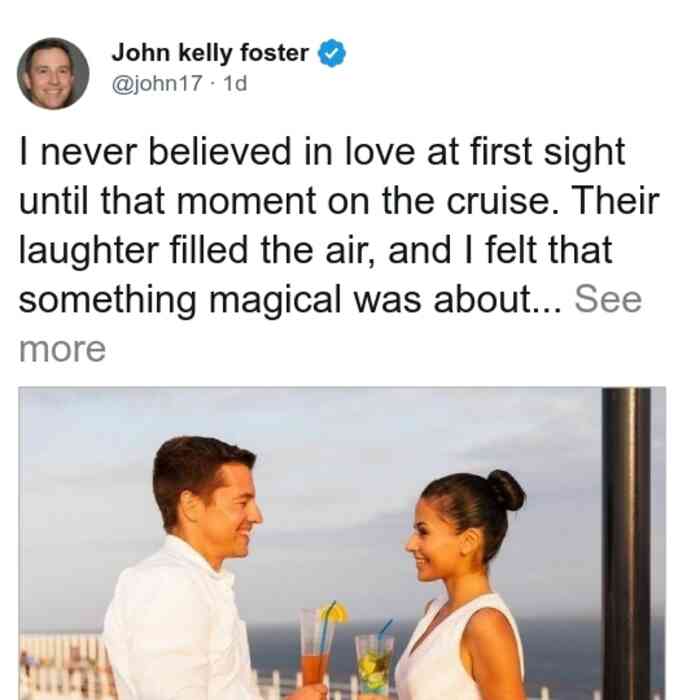Open the attached cruise couple photo

point(342,543)
